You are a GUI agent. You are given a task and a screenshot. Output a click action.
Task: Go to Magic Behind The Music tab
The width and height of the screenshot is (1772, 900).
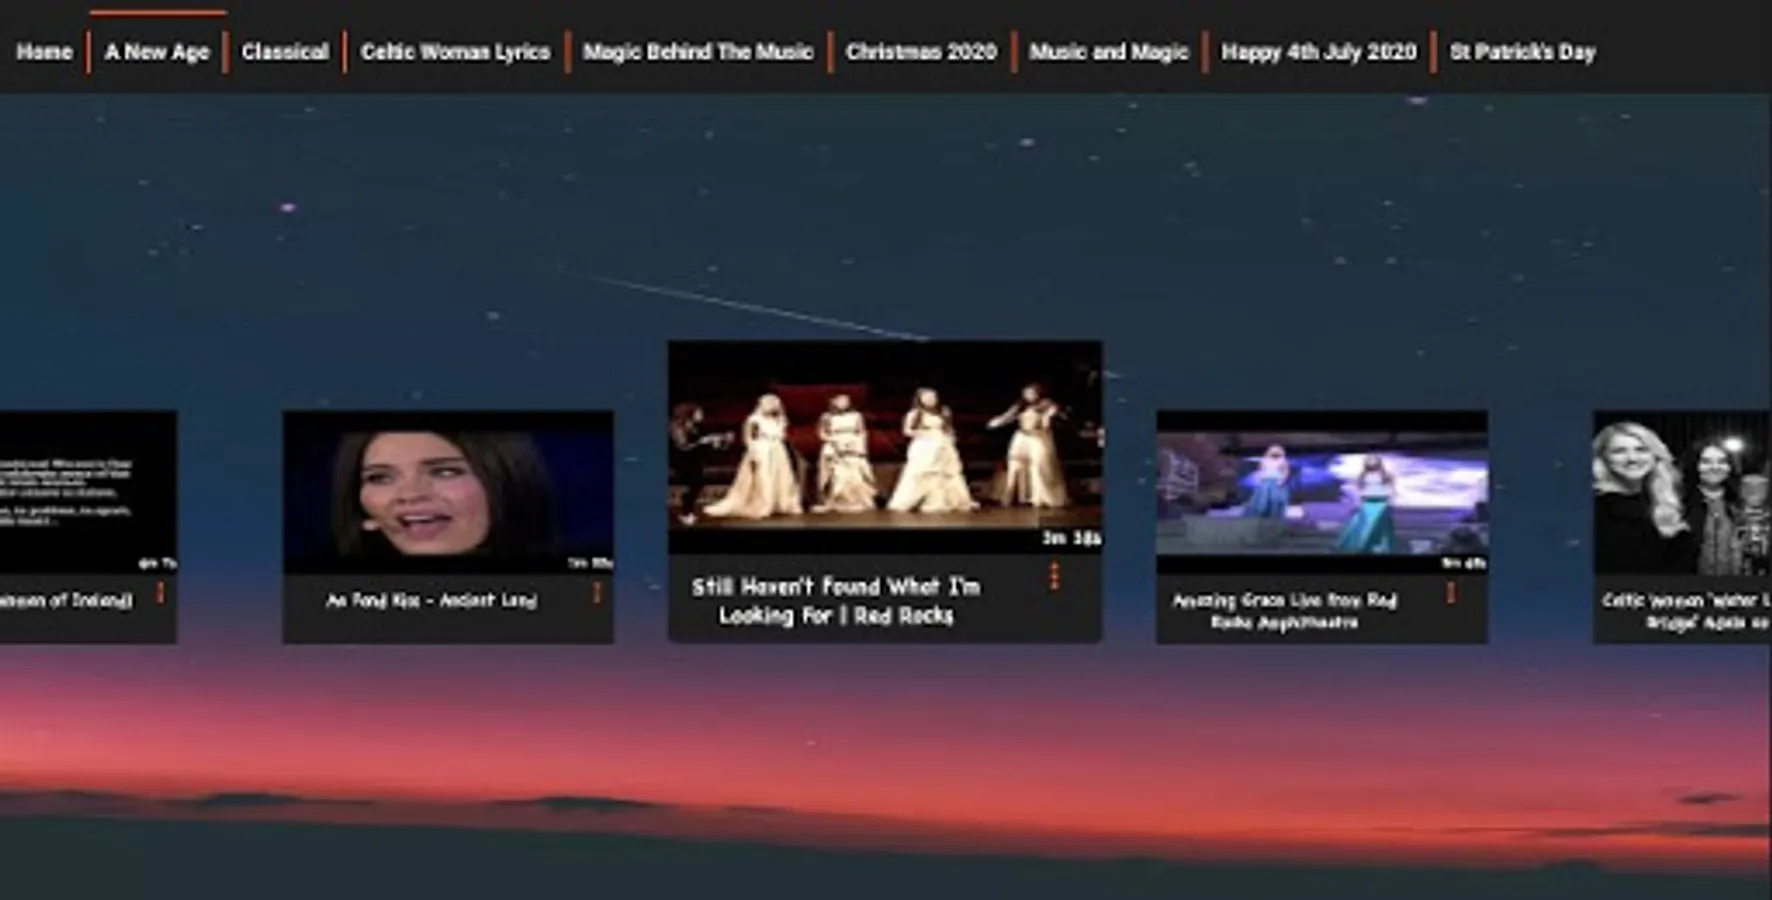[697, 52]
